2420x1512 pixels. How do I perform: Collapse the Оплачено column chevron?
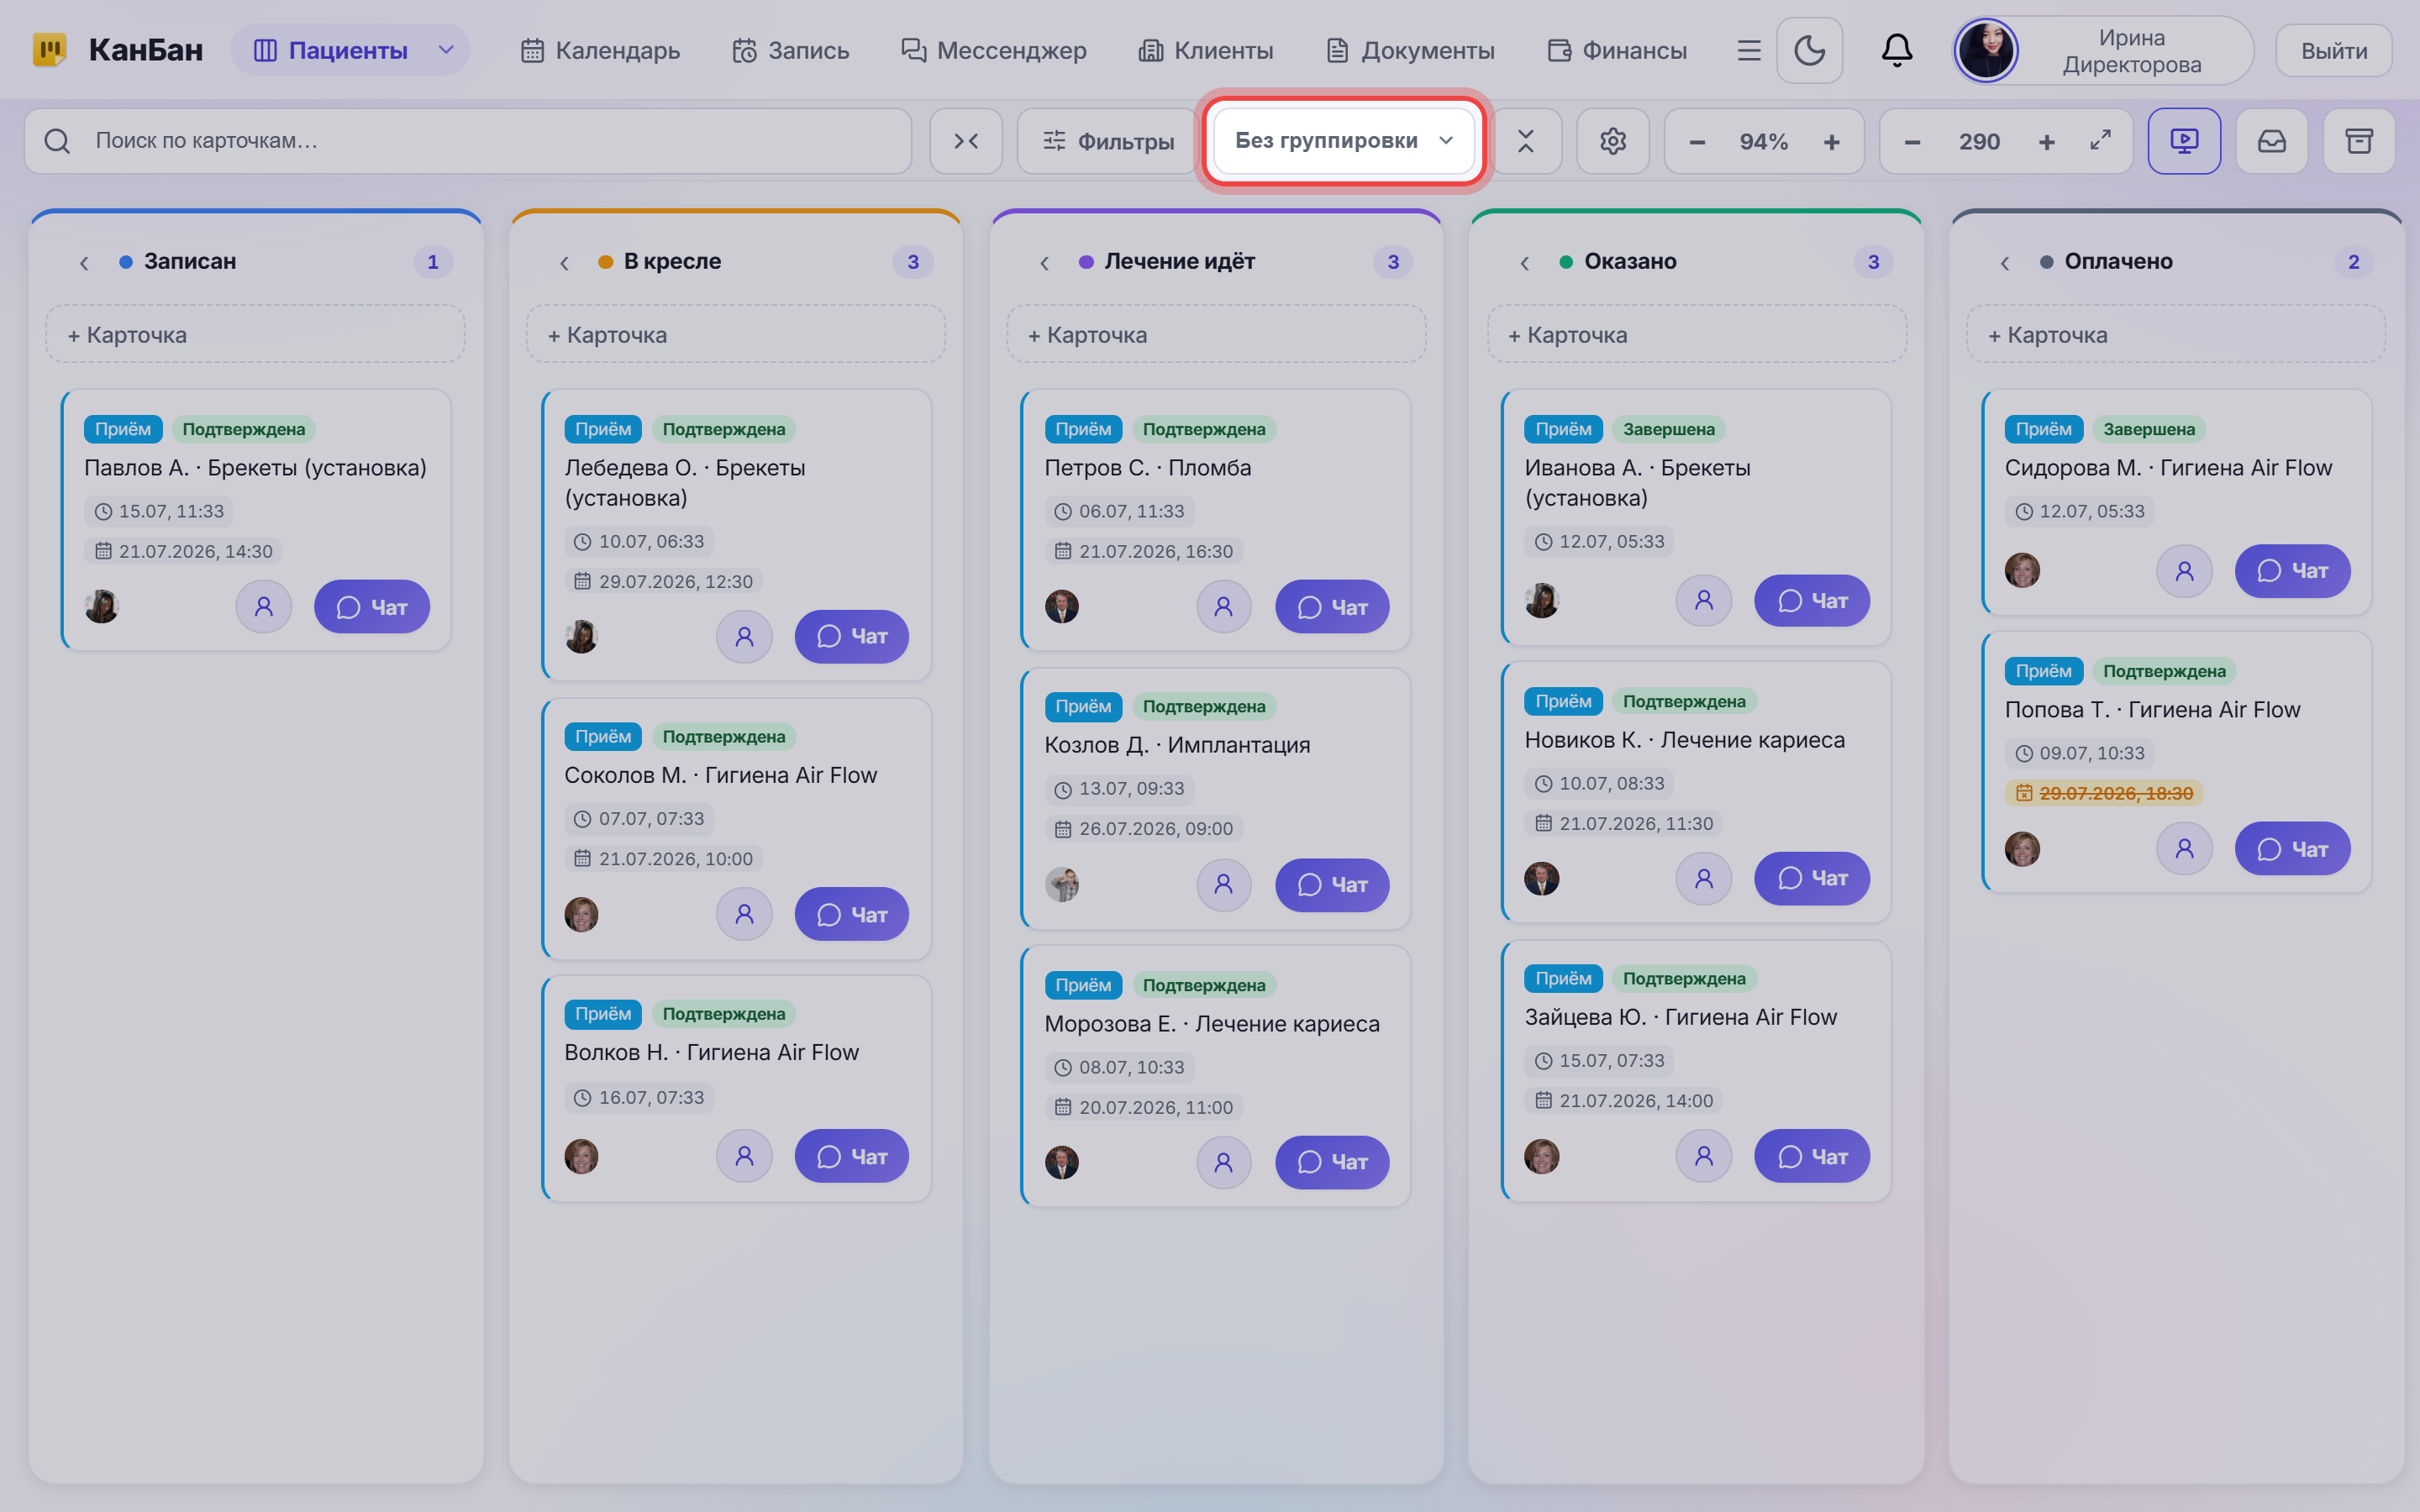(x=2005, y=262)
